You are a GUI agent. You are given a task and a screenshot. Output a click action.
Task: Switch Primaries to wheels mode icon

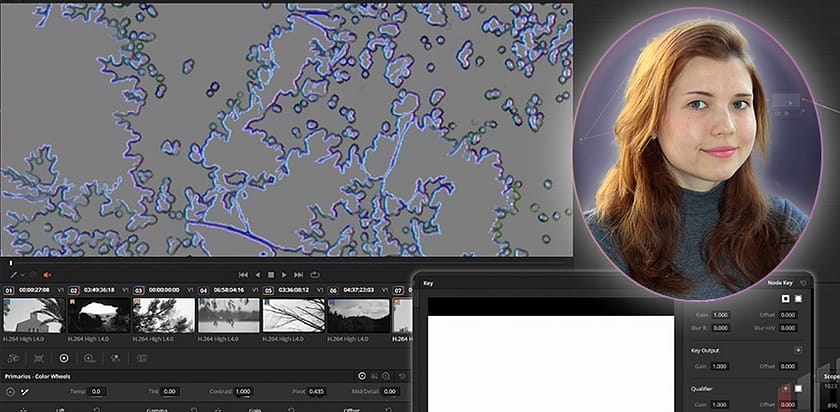point(362,376)
